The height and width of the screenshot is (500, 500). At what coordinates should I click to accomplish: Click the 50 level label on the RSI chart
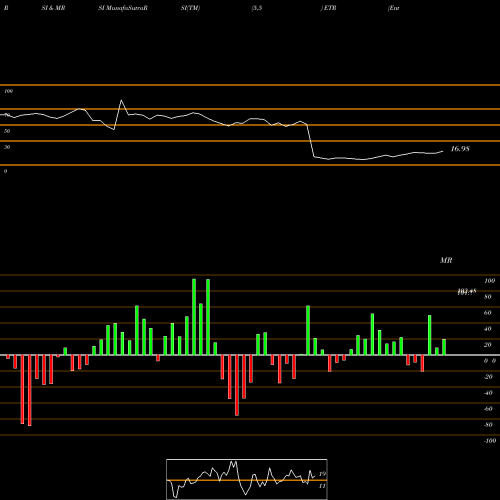click(x=7, y=131)
